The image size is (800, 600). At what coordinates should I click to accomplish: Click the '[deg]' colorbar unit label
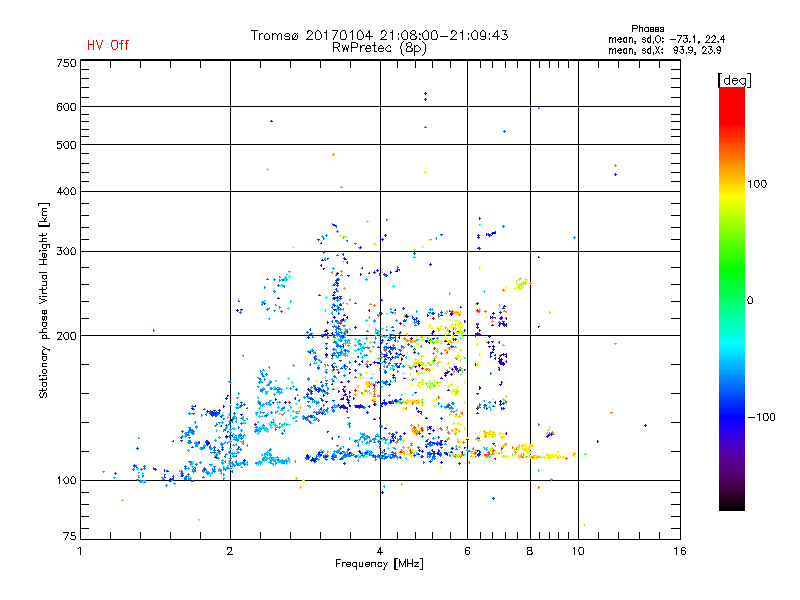[x=734, y=80]
